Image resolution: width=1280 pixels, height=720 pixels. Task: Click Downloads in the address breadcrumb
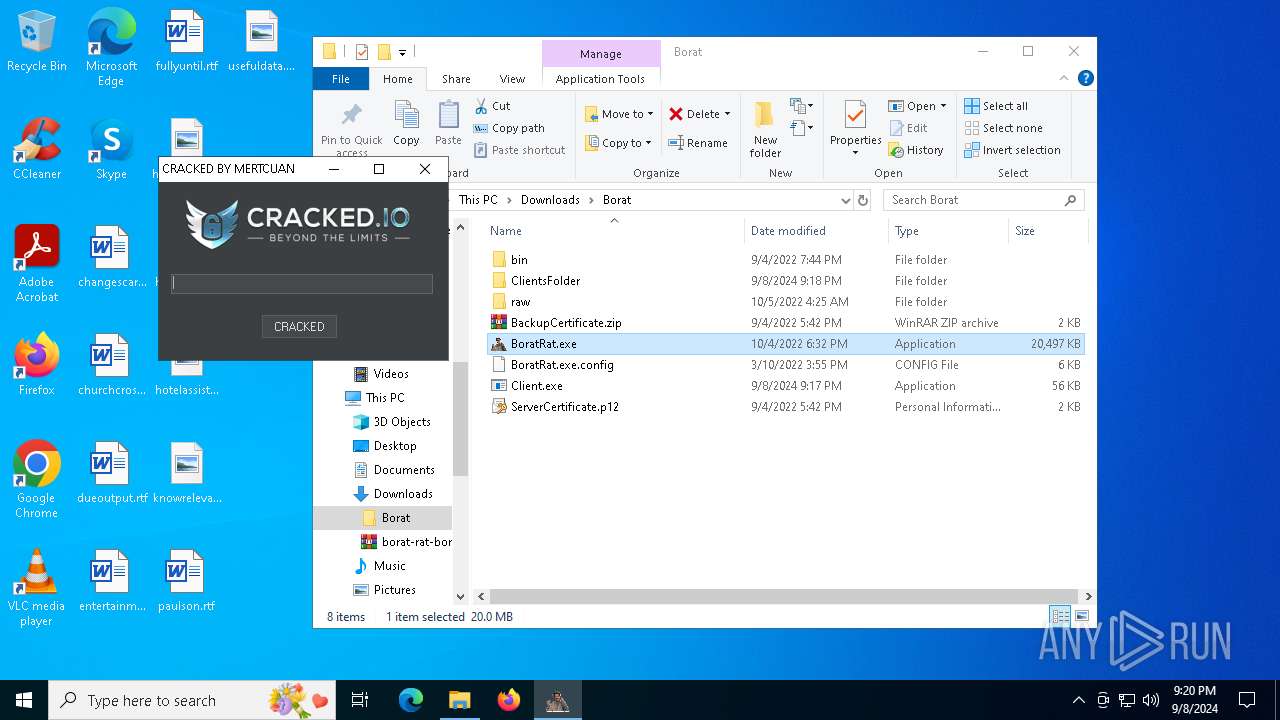(550, 200)
